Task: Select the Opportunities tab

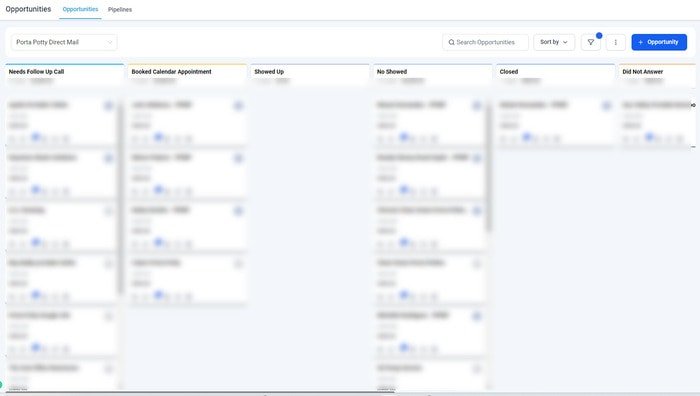Action: pos(80,9)
